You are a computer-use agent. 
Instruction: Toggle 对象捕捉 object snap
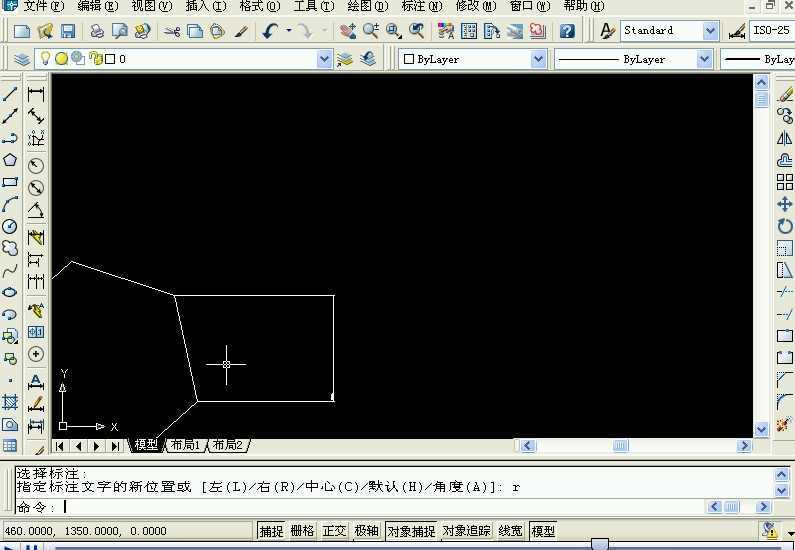[x=411, y=531]
